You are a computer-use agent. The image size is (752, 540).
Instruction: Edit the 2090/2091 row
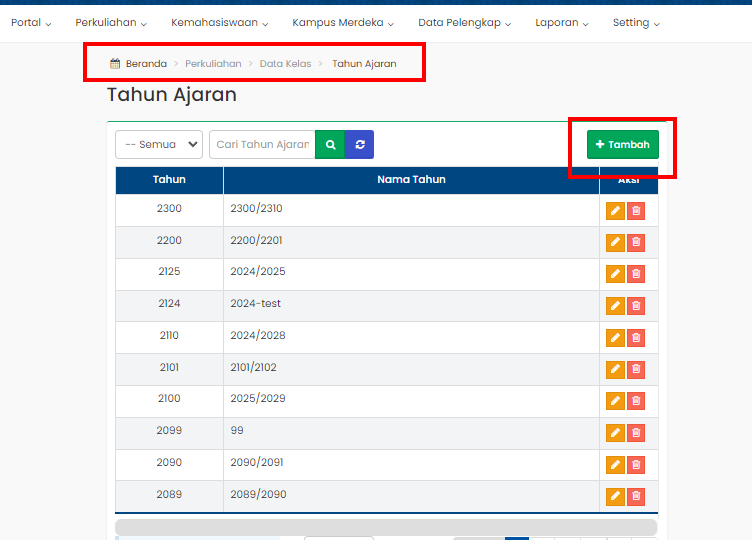coord(615,465)
